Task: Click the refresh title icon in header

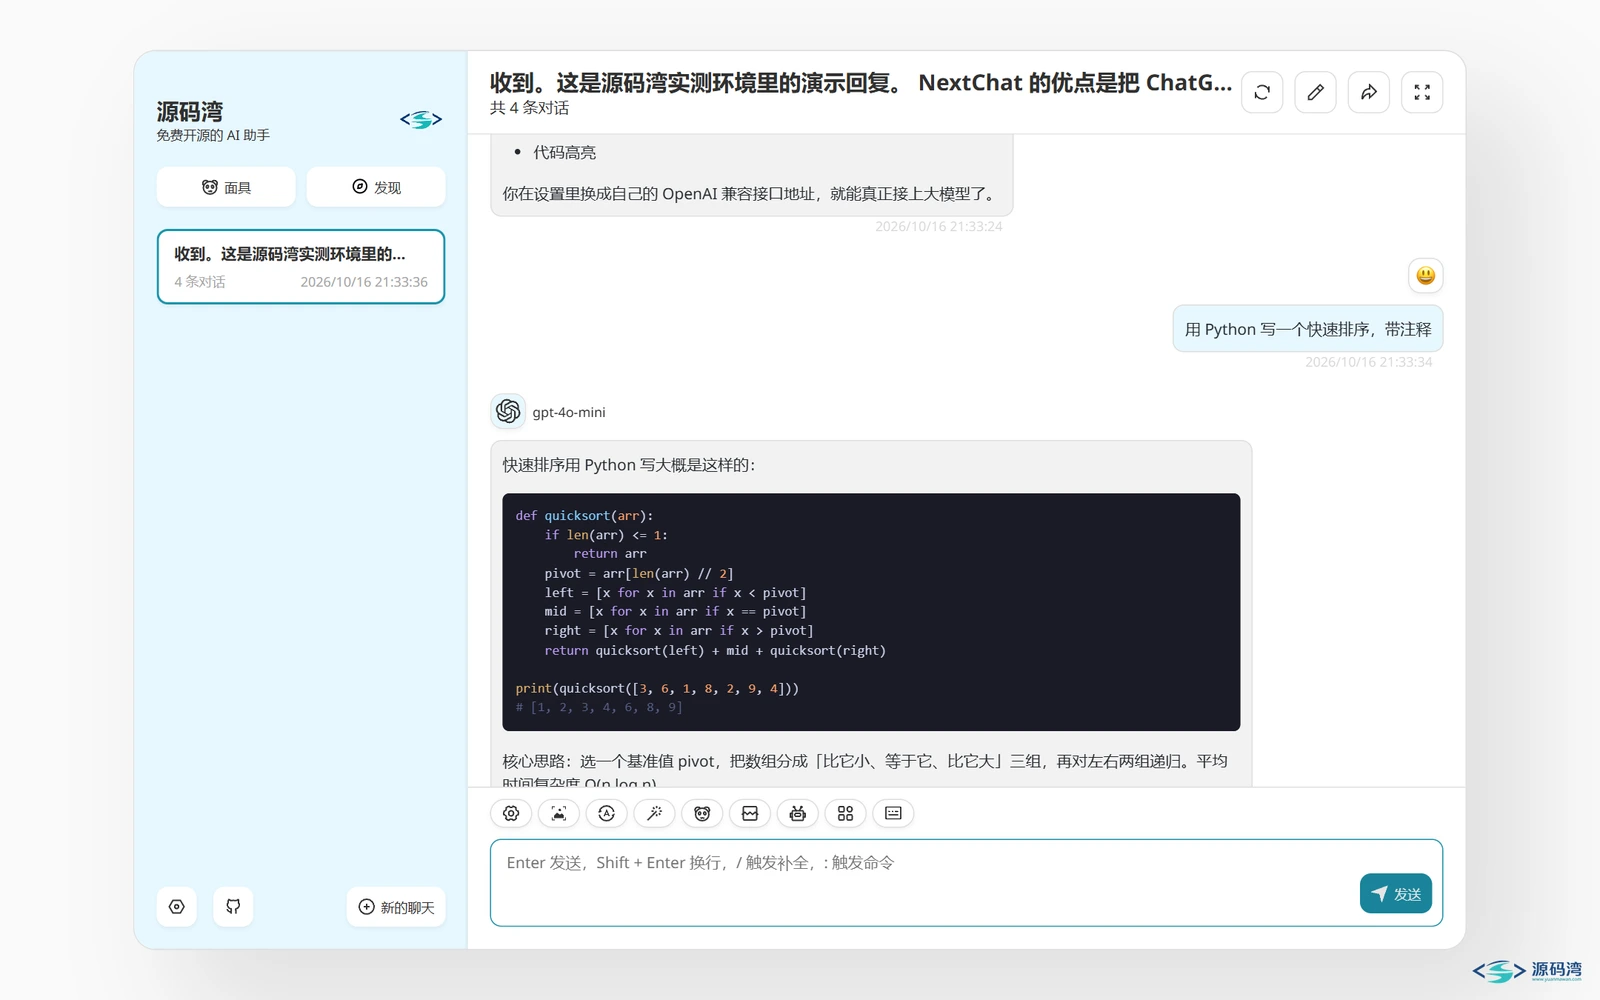Action: tap(1262, 93)
